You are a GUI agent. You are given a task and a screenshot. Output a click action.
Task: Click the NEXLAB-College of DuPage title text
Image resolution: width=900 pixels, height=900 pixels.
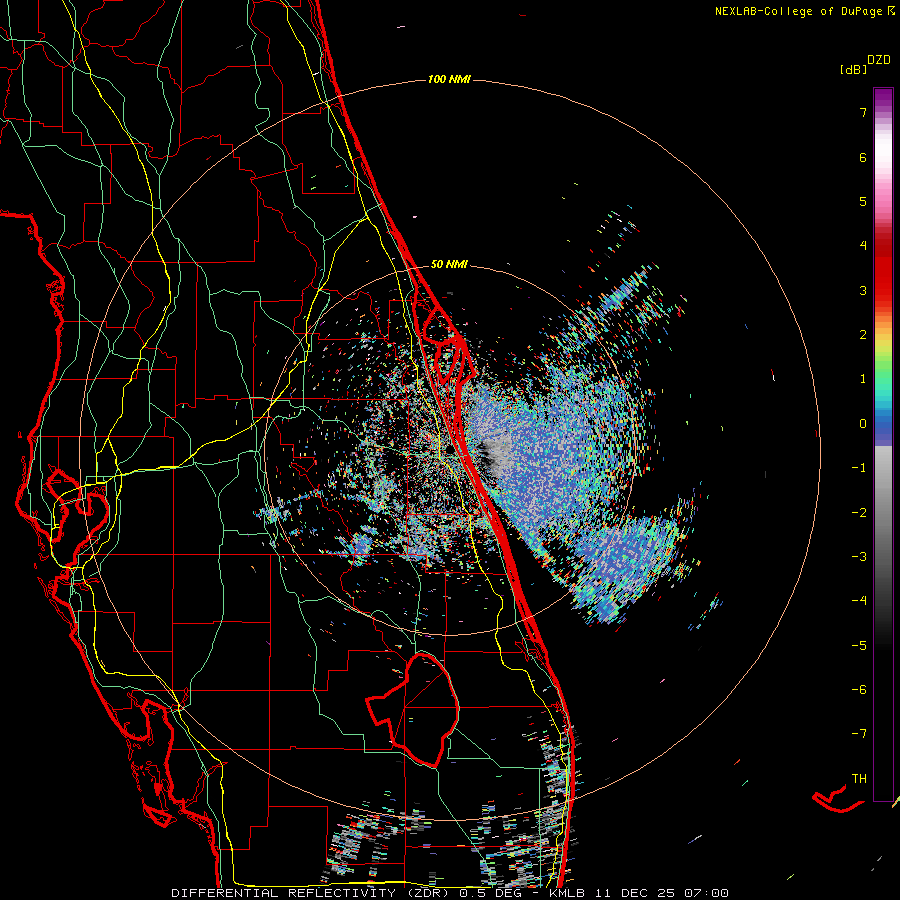pos(799,11)
